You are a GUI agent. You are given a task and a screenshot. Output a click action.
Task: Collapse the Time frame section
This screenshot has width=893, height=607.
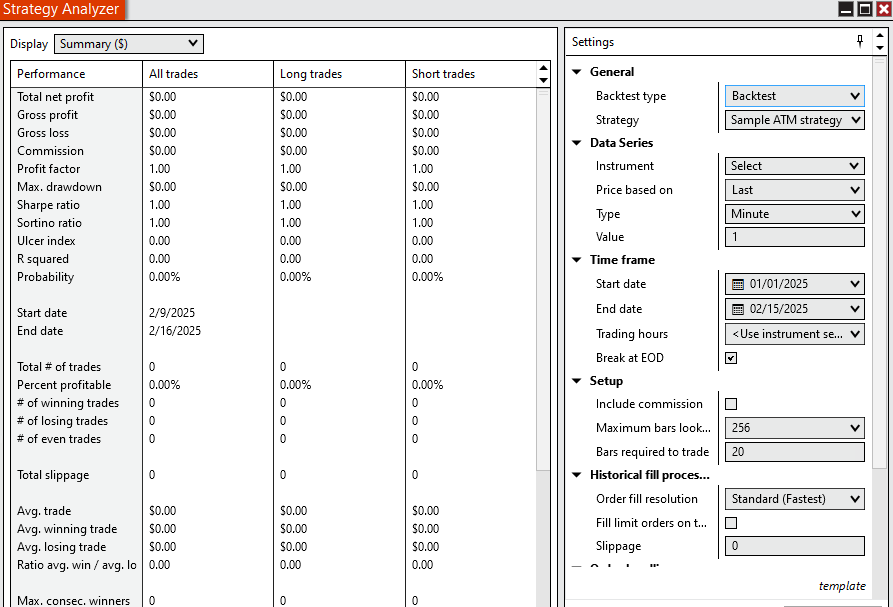(576, 260)
